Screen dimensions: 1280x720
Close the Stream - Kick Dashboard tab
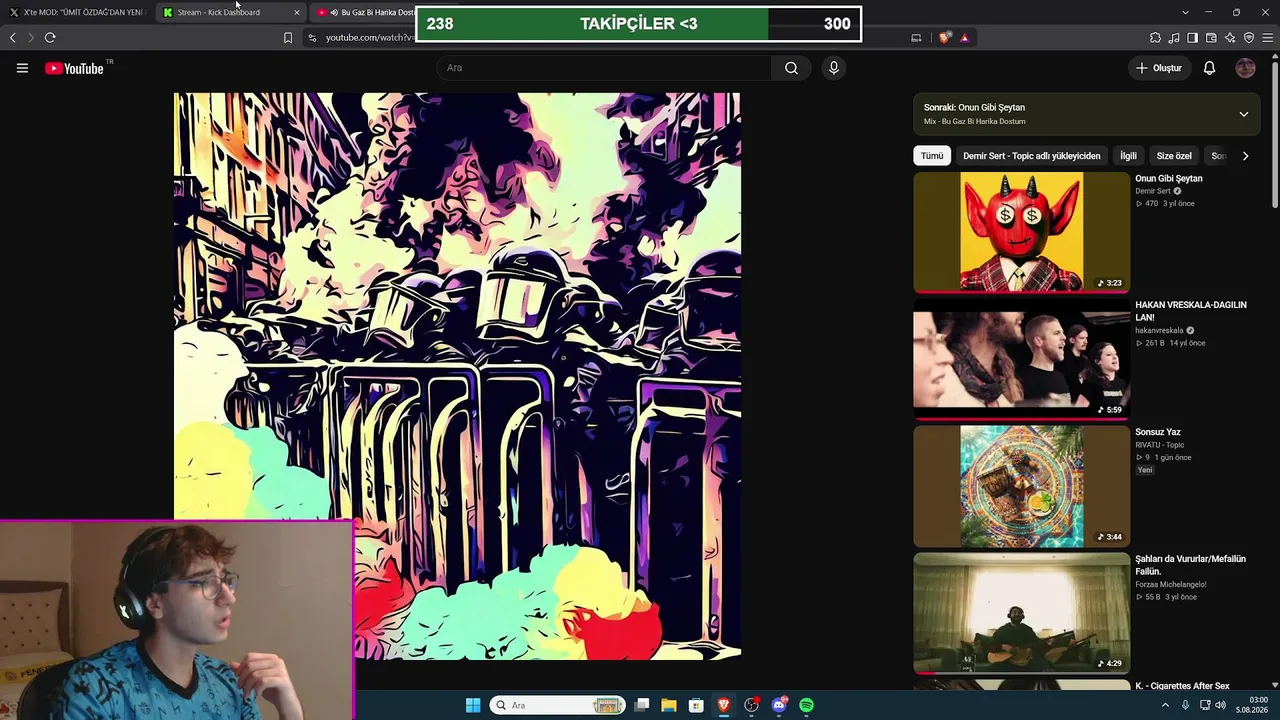pos(296,12)
